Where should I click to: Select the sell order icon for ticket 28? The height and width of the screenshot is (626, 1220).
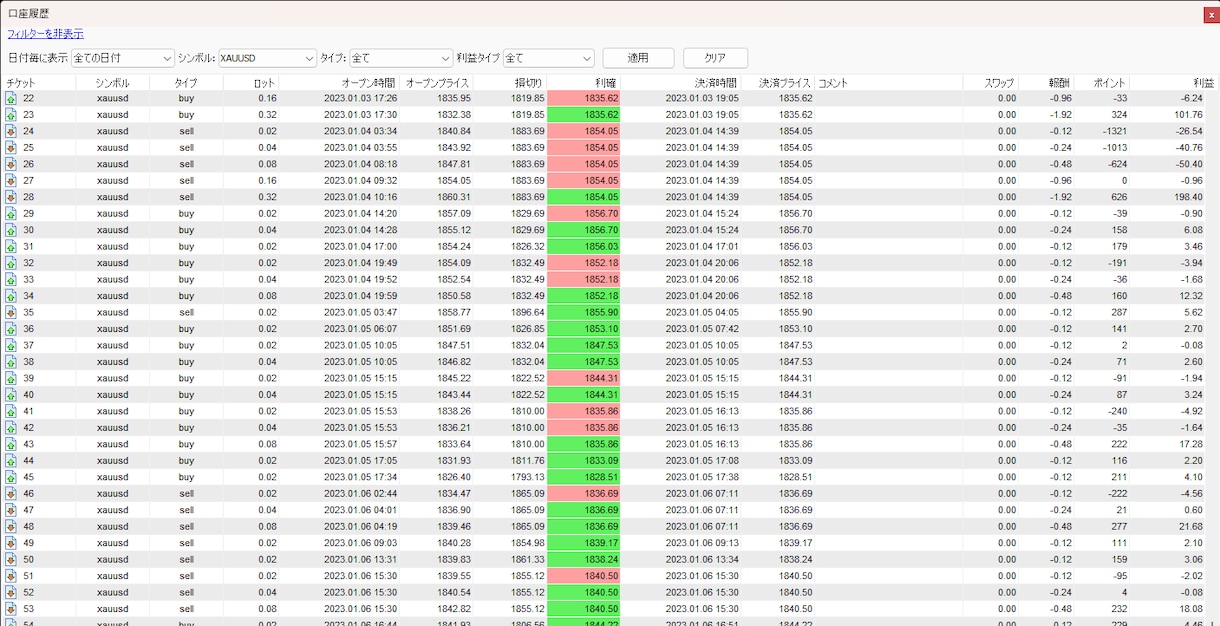pos(11,197)
